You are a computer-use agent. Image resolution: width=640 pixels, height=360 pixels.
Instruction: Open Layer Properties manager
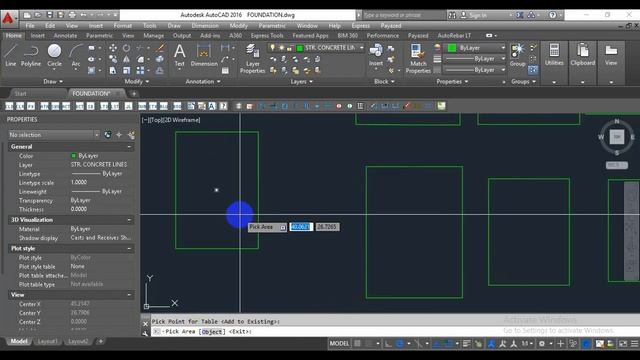pos(252,58)
